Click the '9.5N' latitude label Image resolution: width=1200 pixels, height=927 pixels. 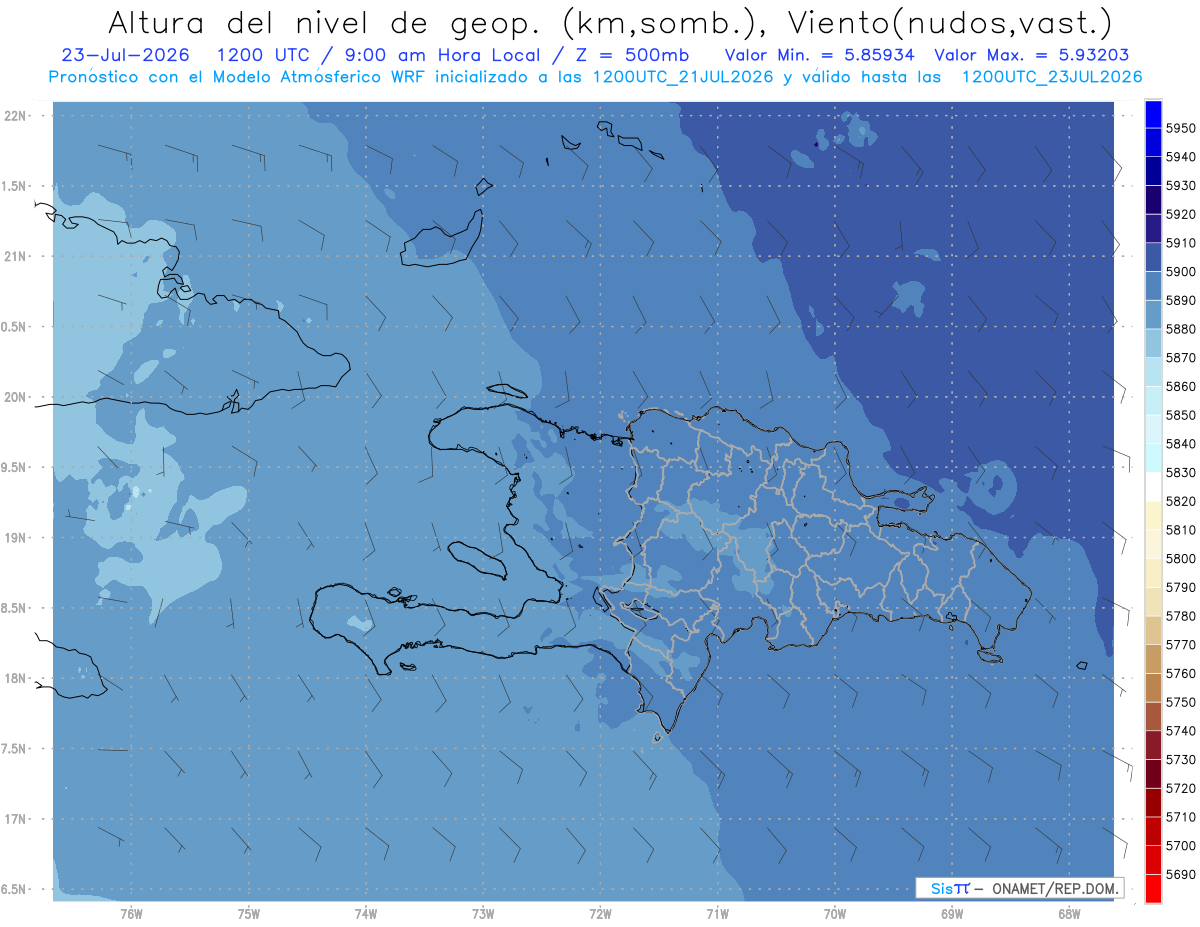click(x=14, y=467)
